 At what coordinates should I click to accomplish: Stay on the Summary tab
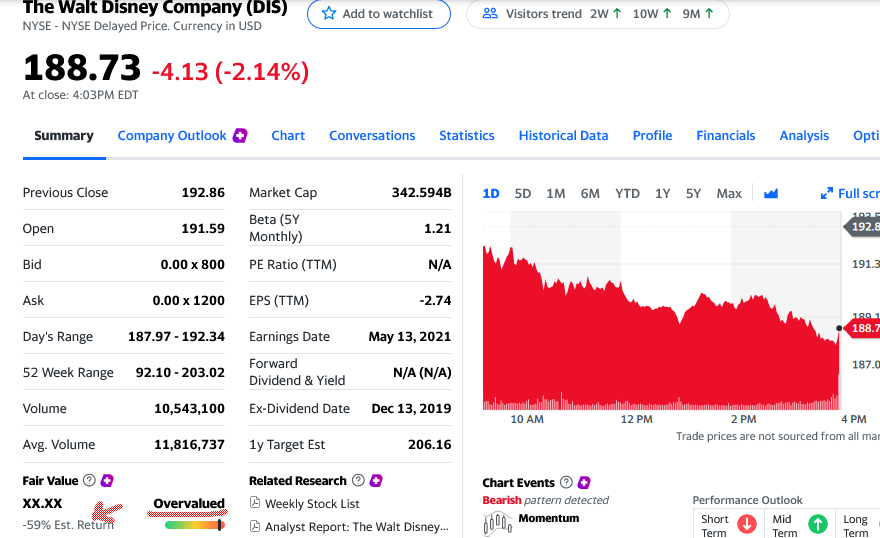(x=64, y=136)
